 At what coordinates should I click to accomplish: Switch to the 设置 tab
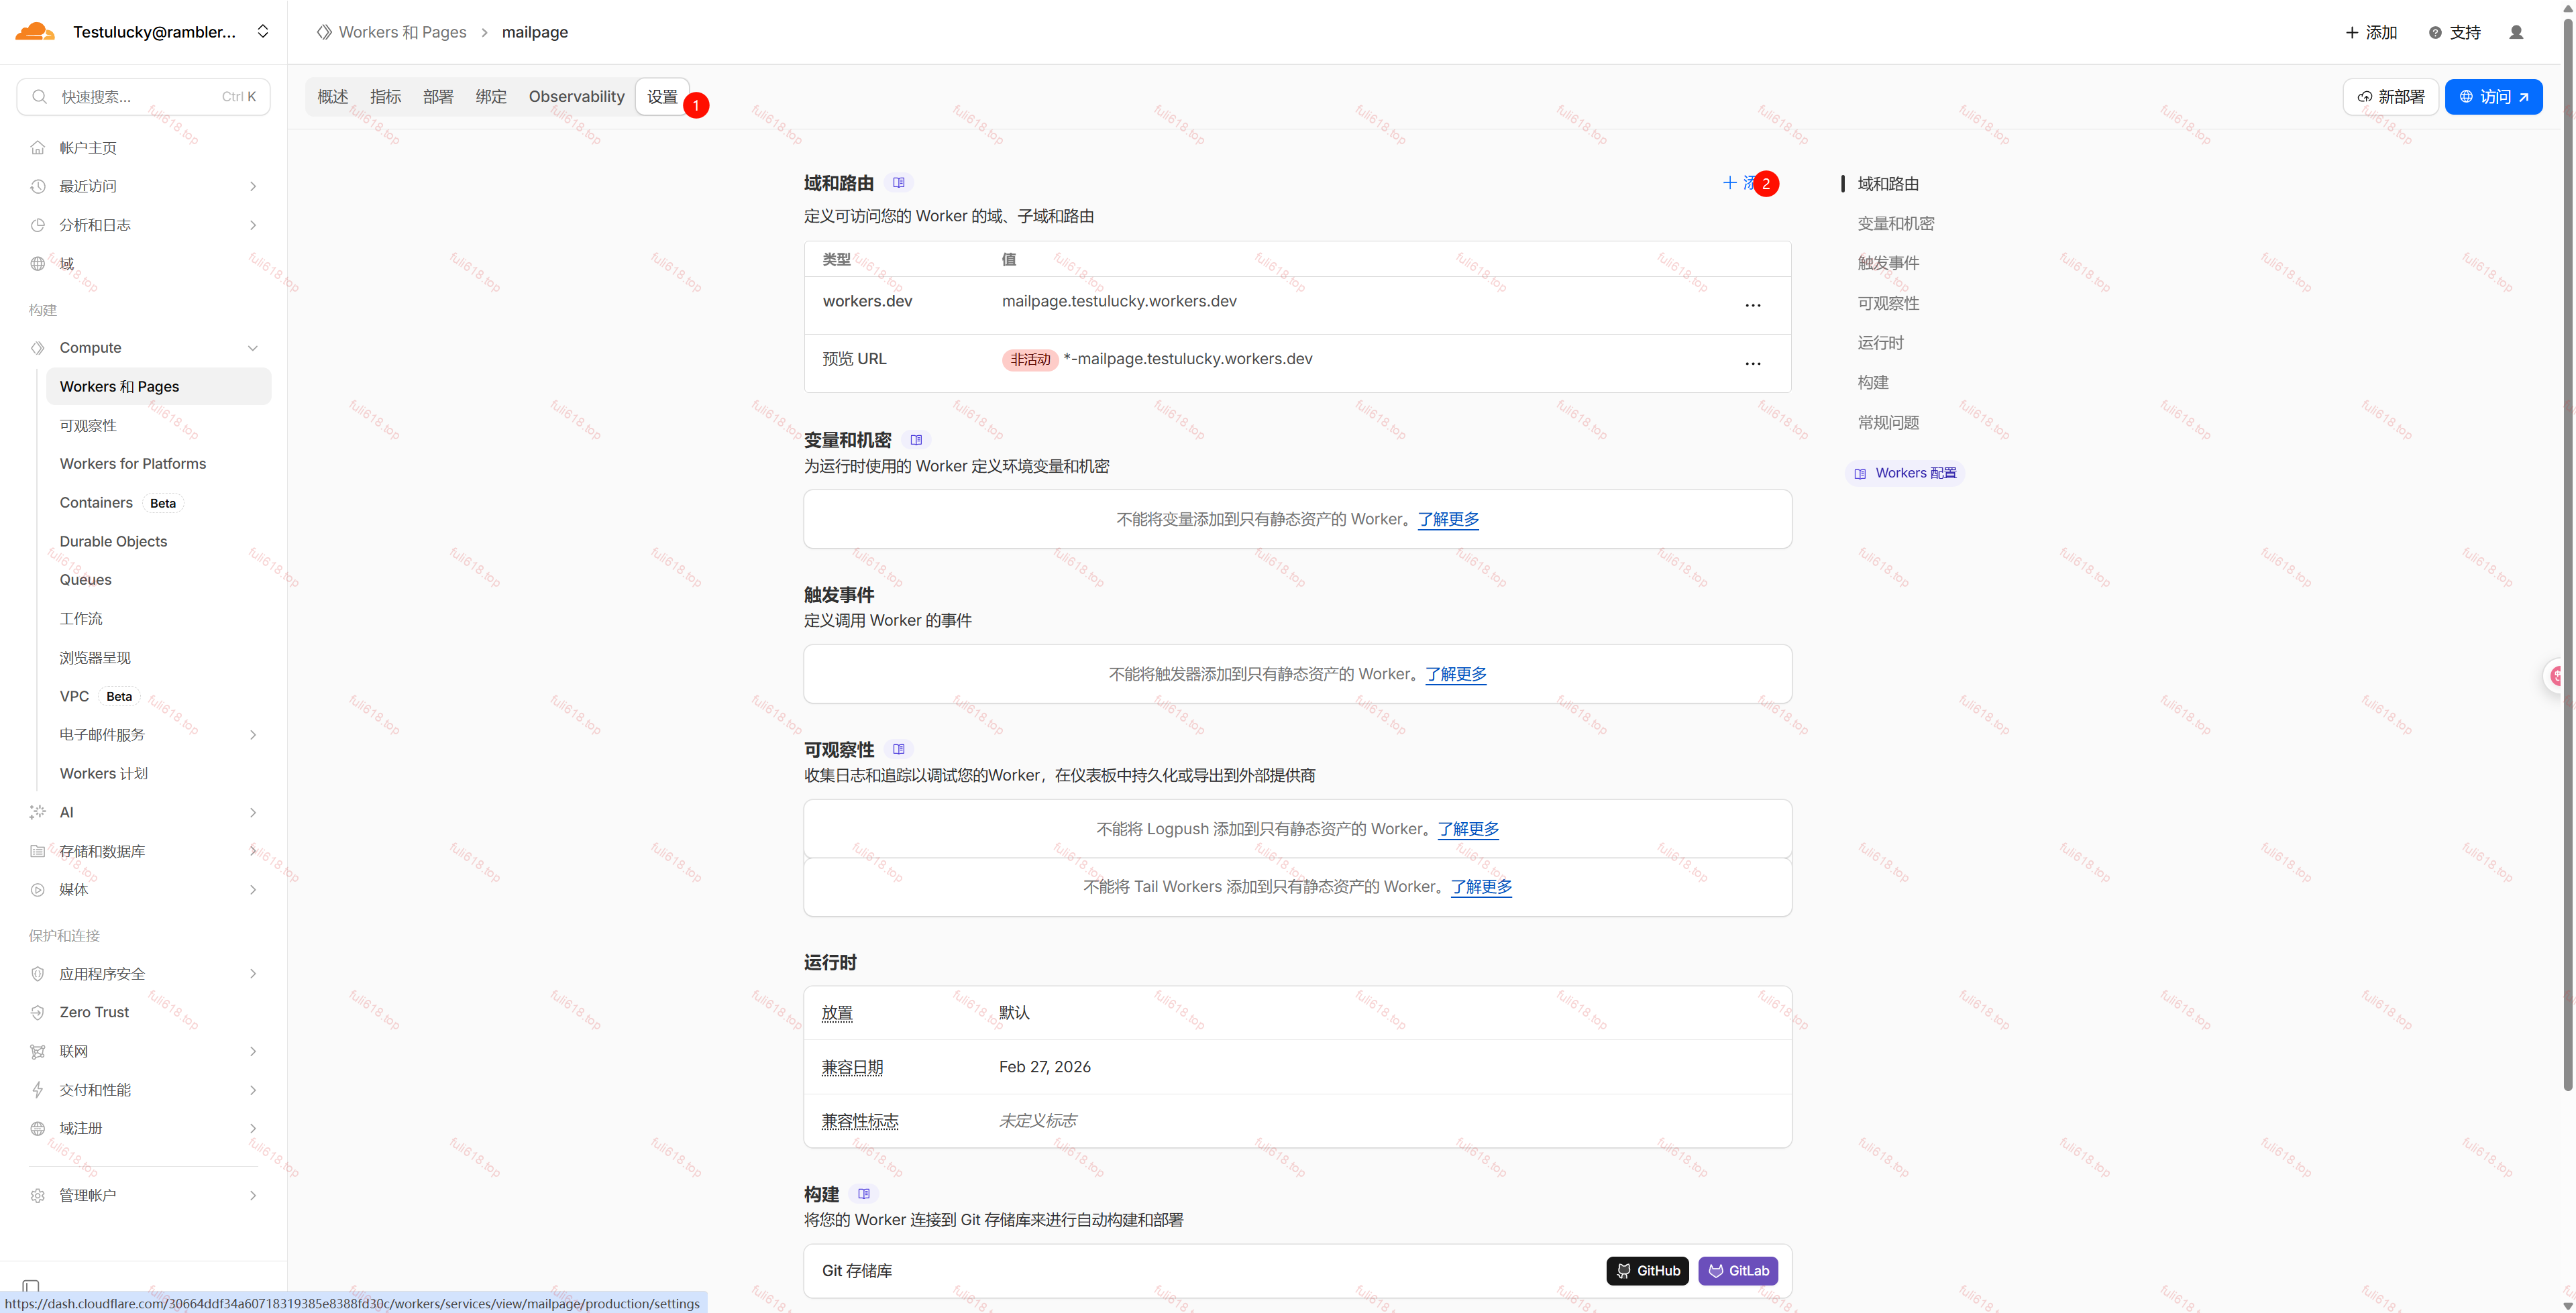coord(662,96)
